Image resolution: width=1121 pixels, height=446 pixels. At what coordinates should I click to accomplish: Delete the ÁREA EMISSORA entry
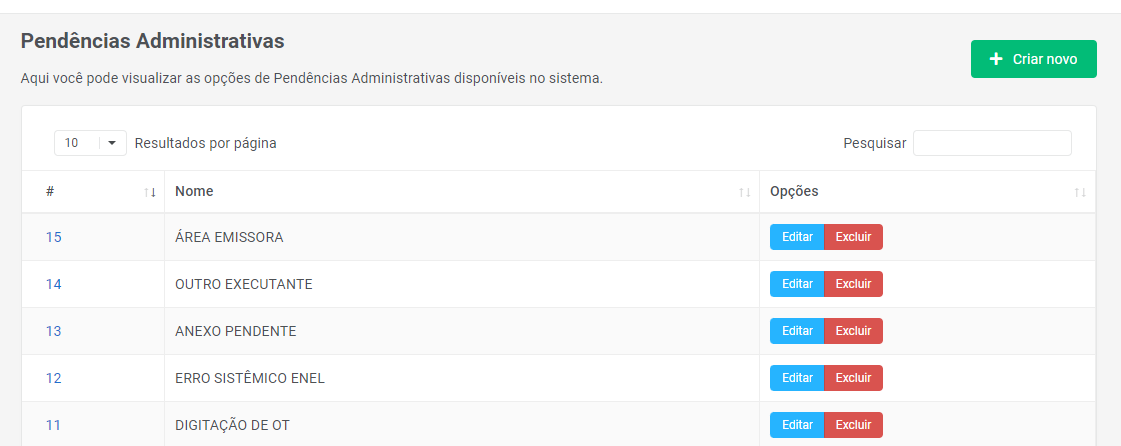click(853, 237)
